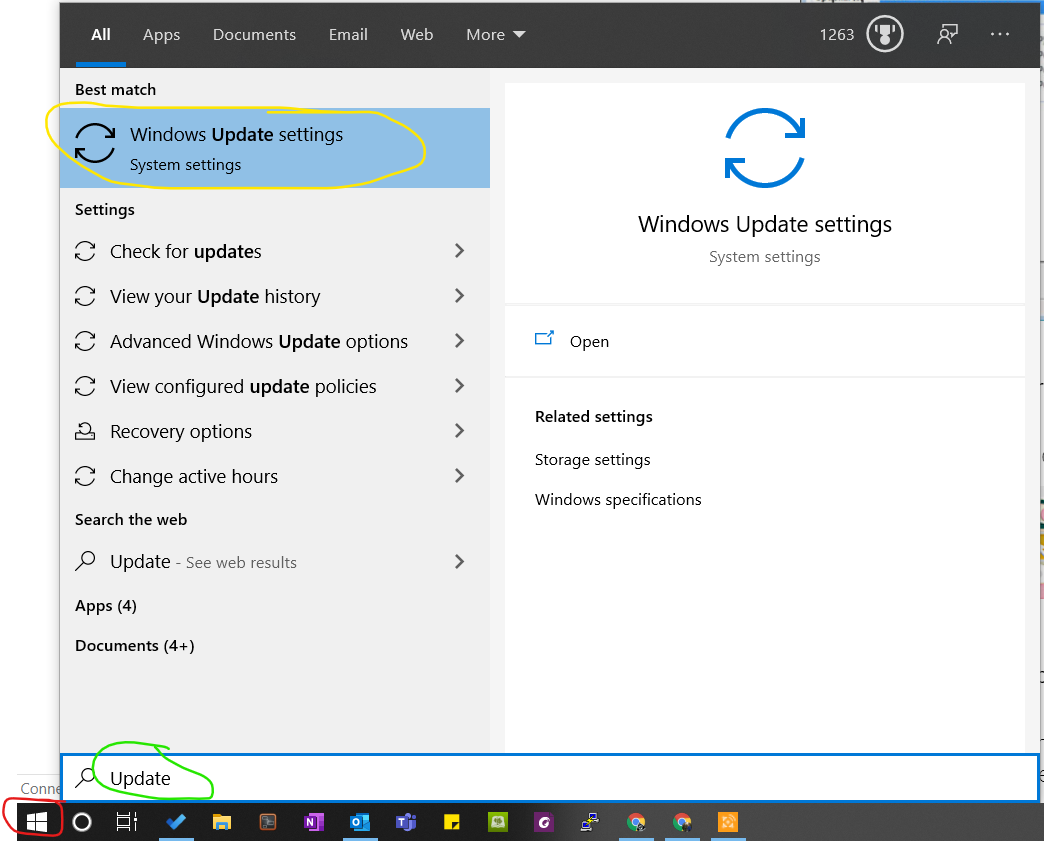
Task: Click the feedback person icon
Action: tap(947, 34)
